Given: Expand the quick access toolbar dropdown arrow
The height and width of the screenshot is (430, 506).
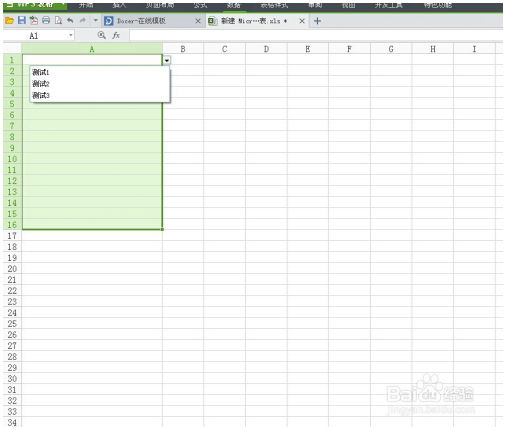Looking at the screenshot, I should [x=96, y=20].
